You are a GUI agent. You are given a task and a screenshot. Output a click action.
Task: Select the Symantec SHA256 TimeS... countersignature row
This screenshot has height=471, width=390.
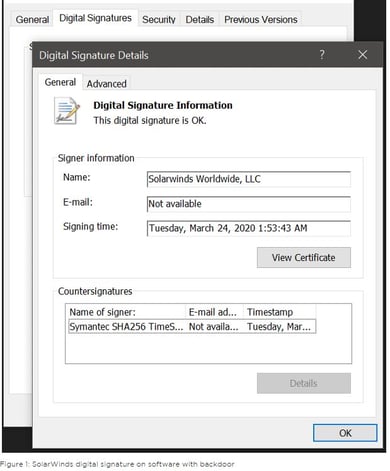[192, 326]
